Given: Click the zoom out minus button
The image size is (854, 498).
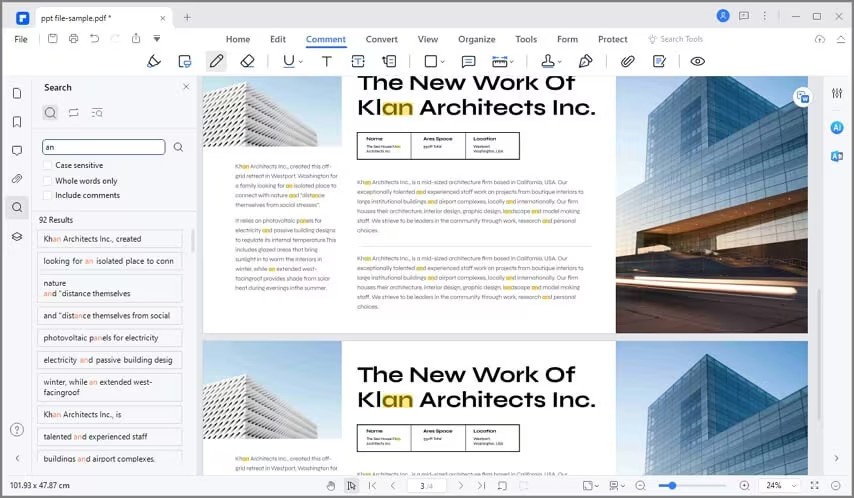Looking at the screenshot, I should (x=640, y=485).
